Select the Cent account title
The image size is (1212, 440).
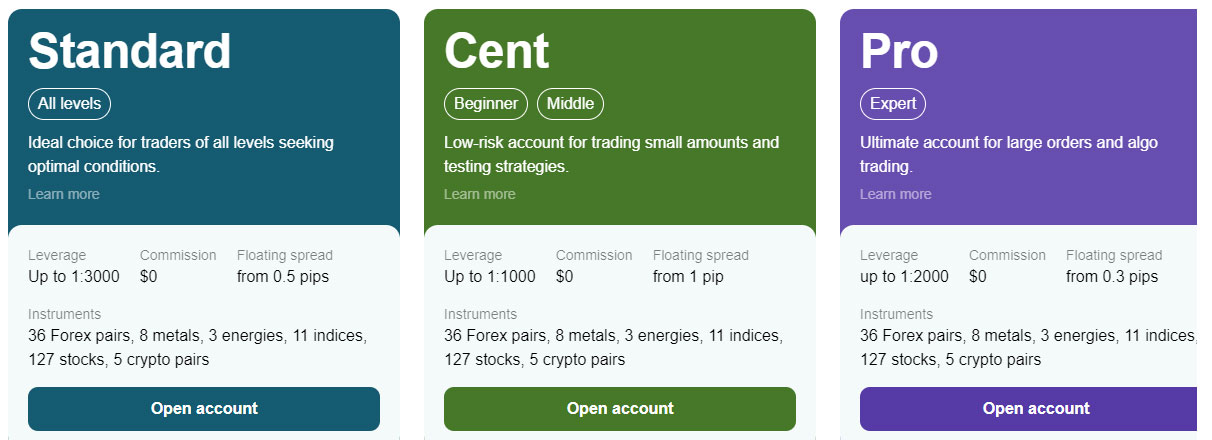pyautogui.click(x=497, y=50)
